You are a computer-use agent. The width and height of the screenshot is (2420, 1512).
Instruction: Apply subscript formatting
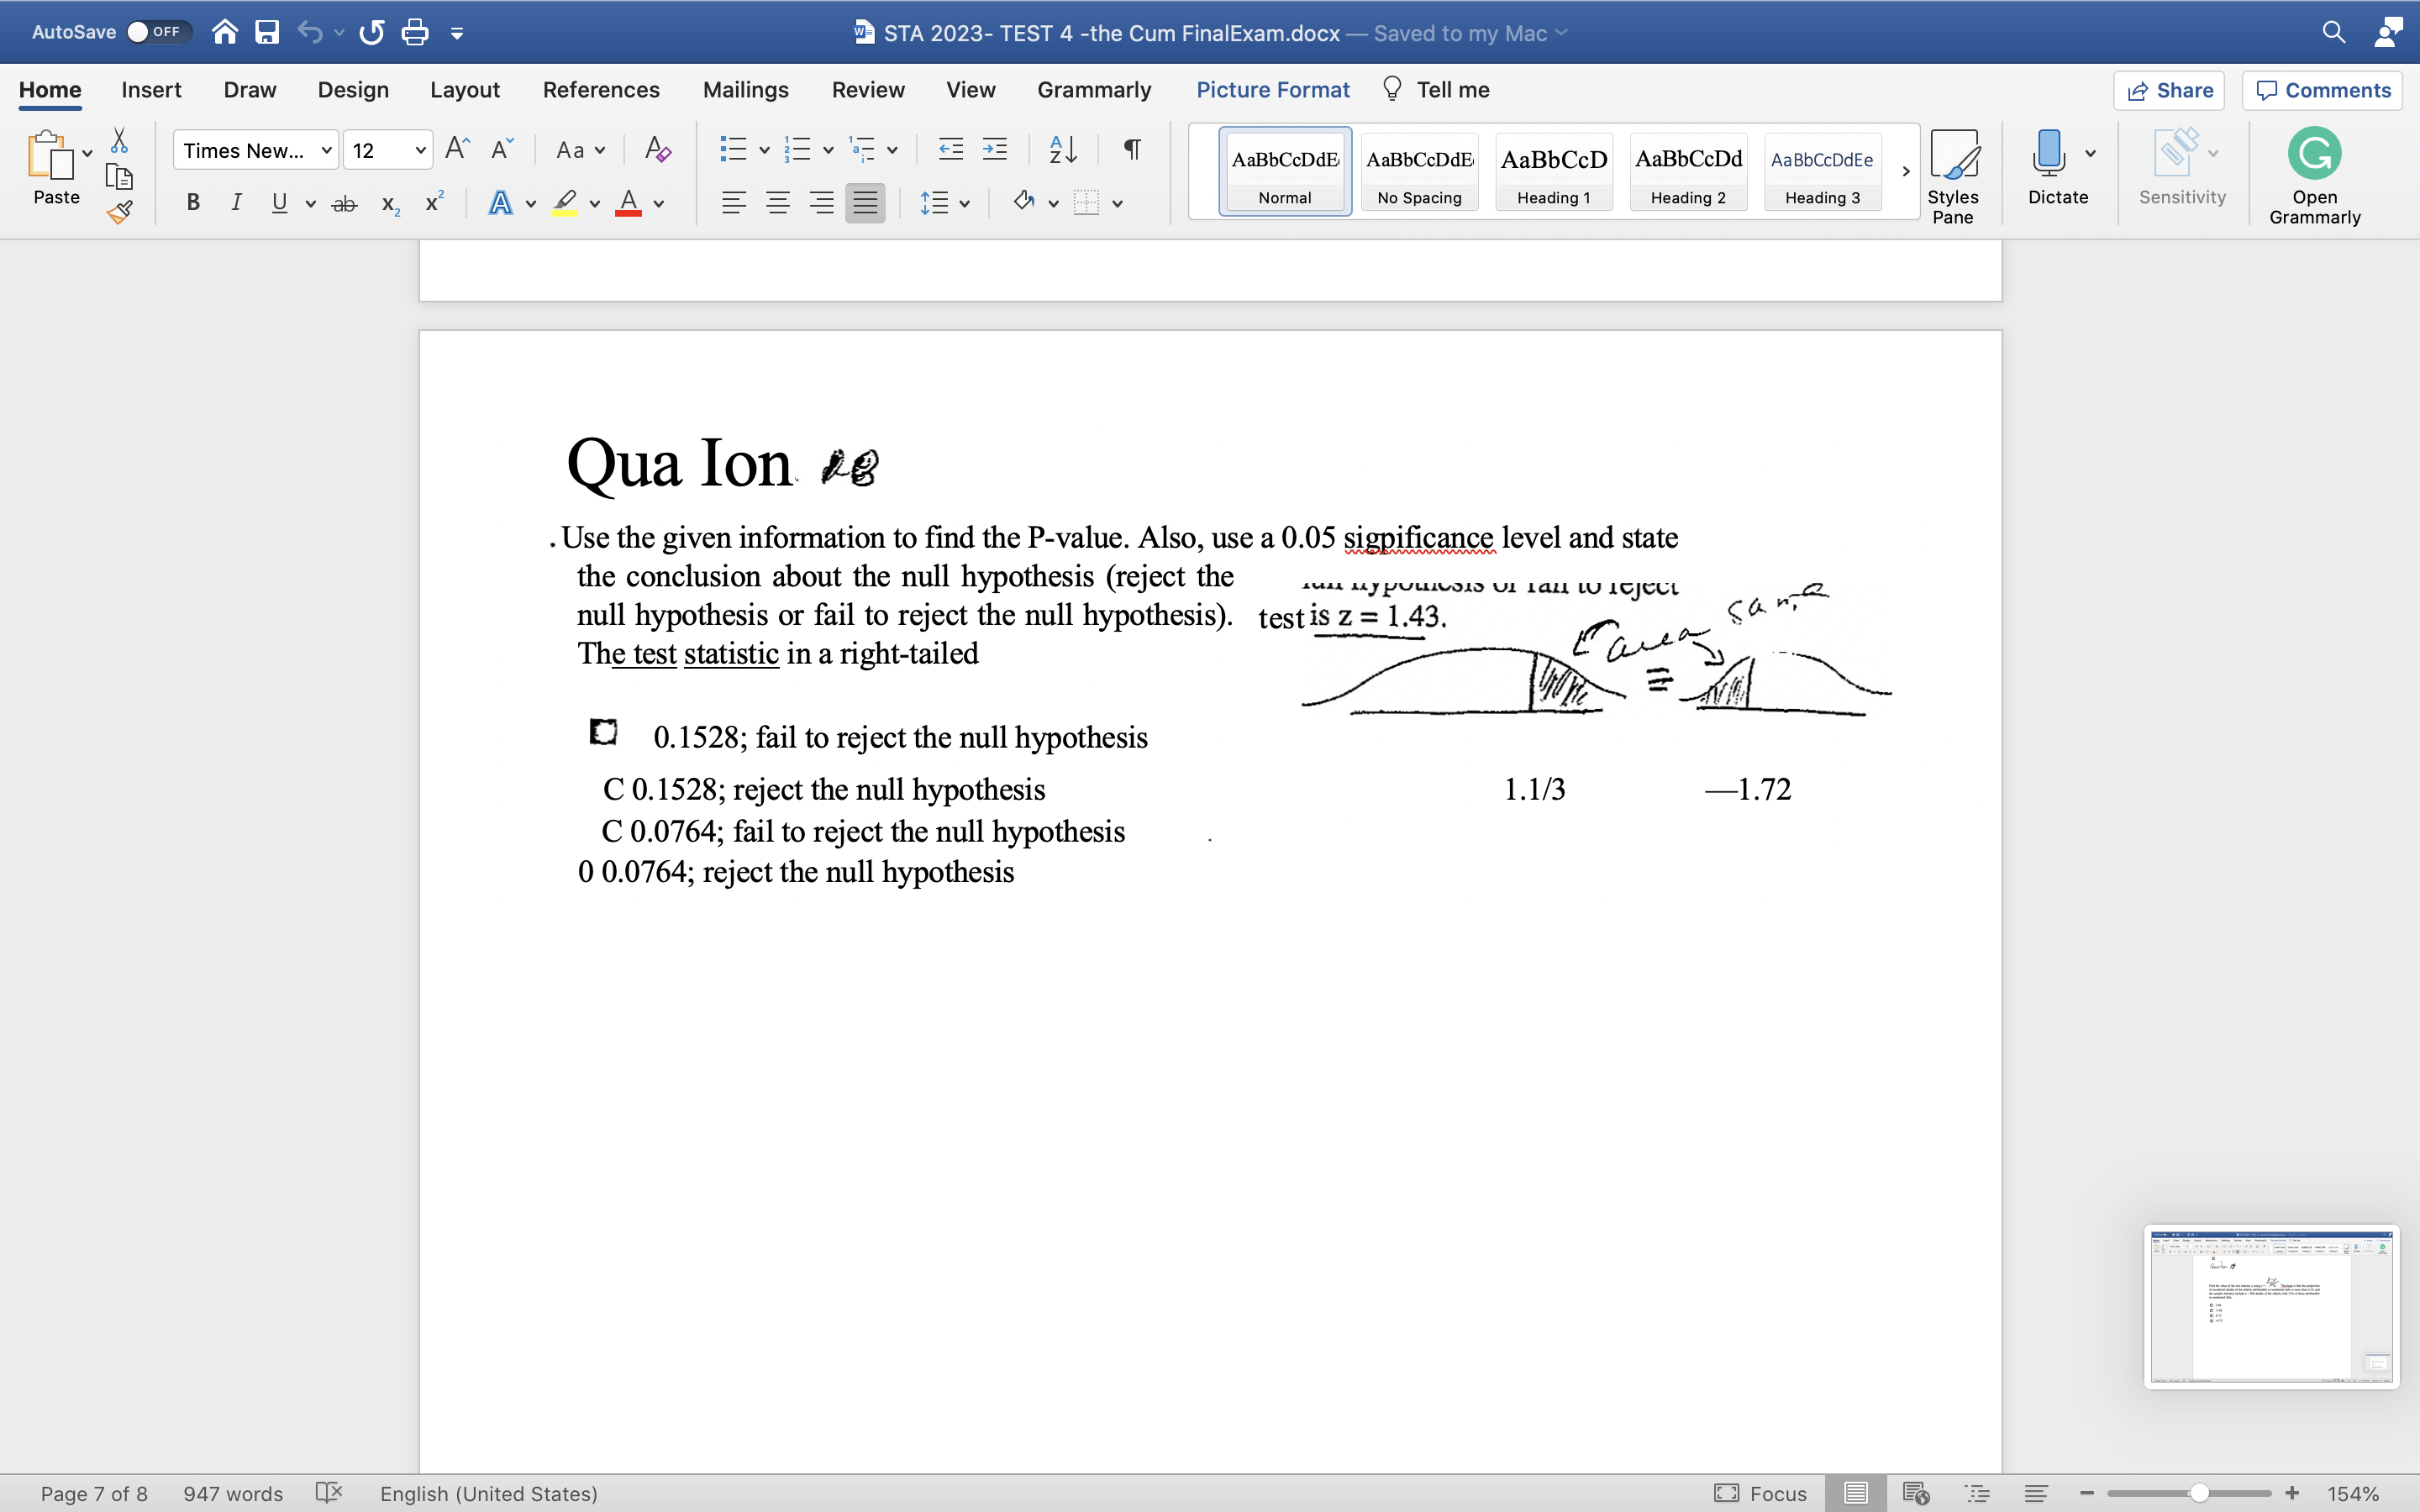[389, 203]
